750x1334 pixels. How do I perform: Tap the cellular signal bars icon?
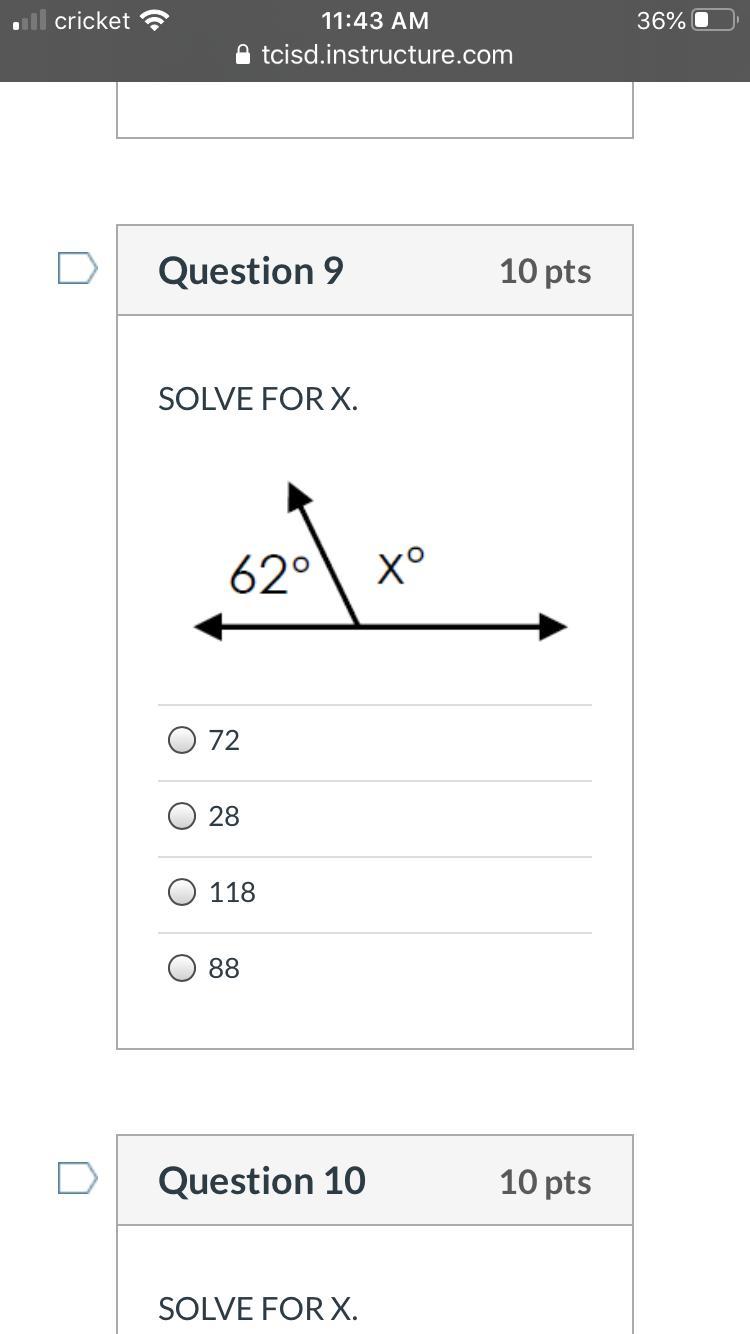tap(30, 20)
